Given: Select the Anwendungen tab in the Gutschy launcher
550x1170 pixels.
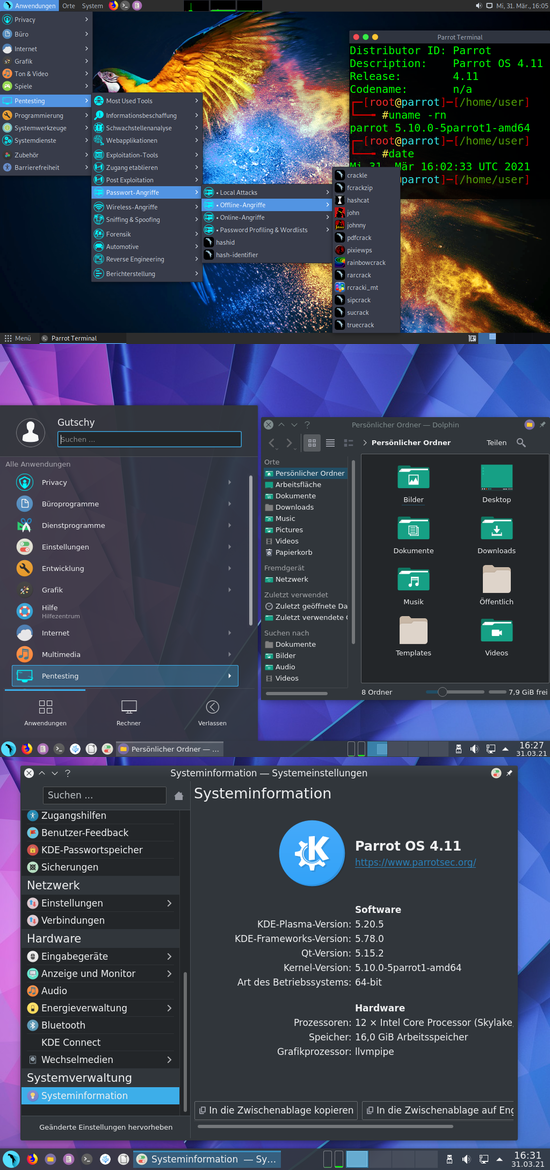Looking at the screenshot, I should 46,713.
